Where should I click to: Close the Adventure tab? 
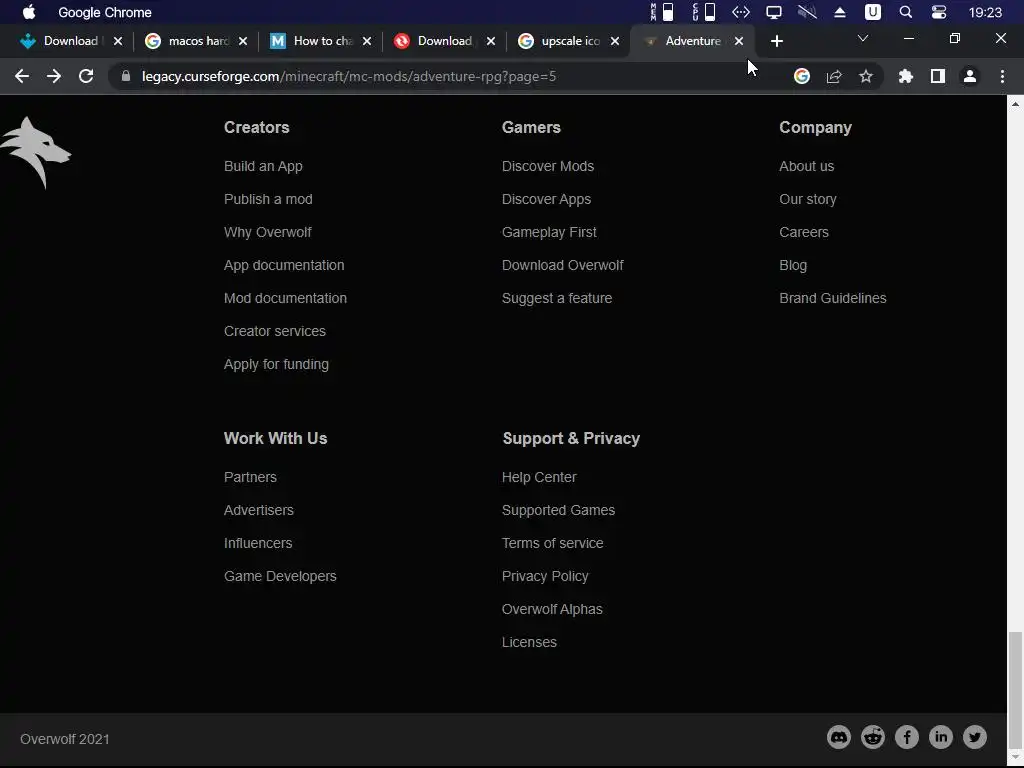(739, 41)
